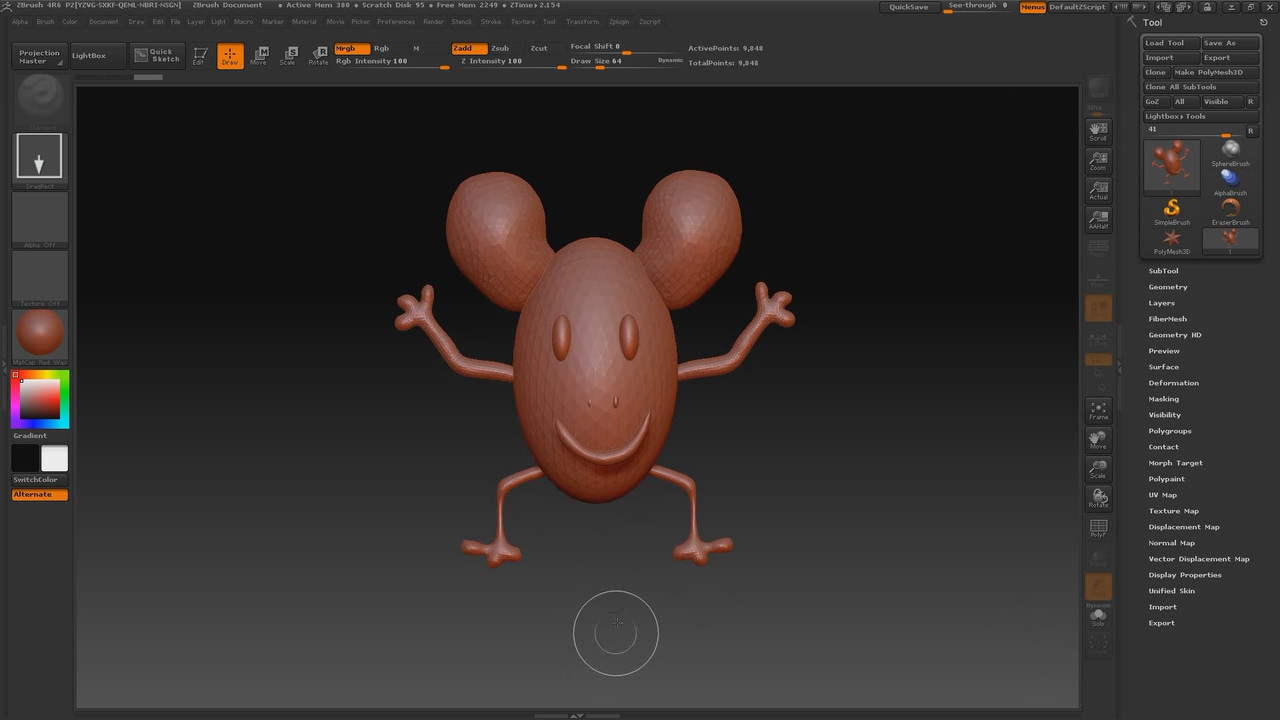
Task: Select the Rotate mode icon in top shelf
Action: tap(318, 56)
